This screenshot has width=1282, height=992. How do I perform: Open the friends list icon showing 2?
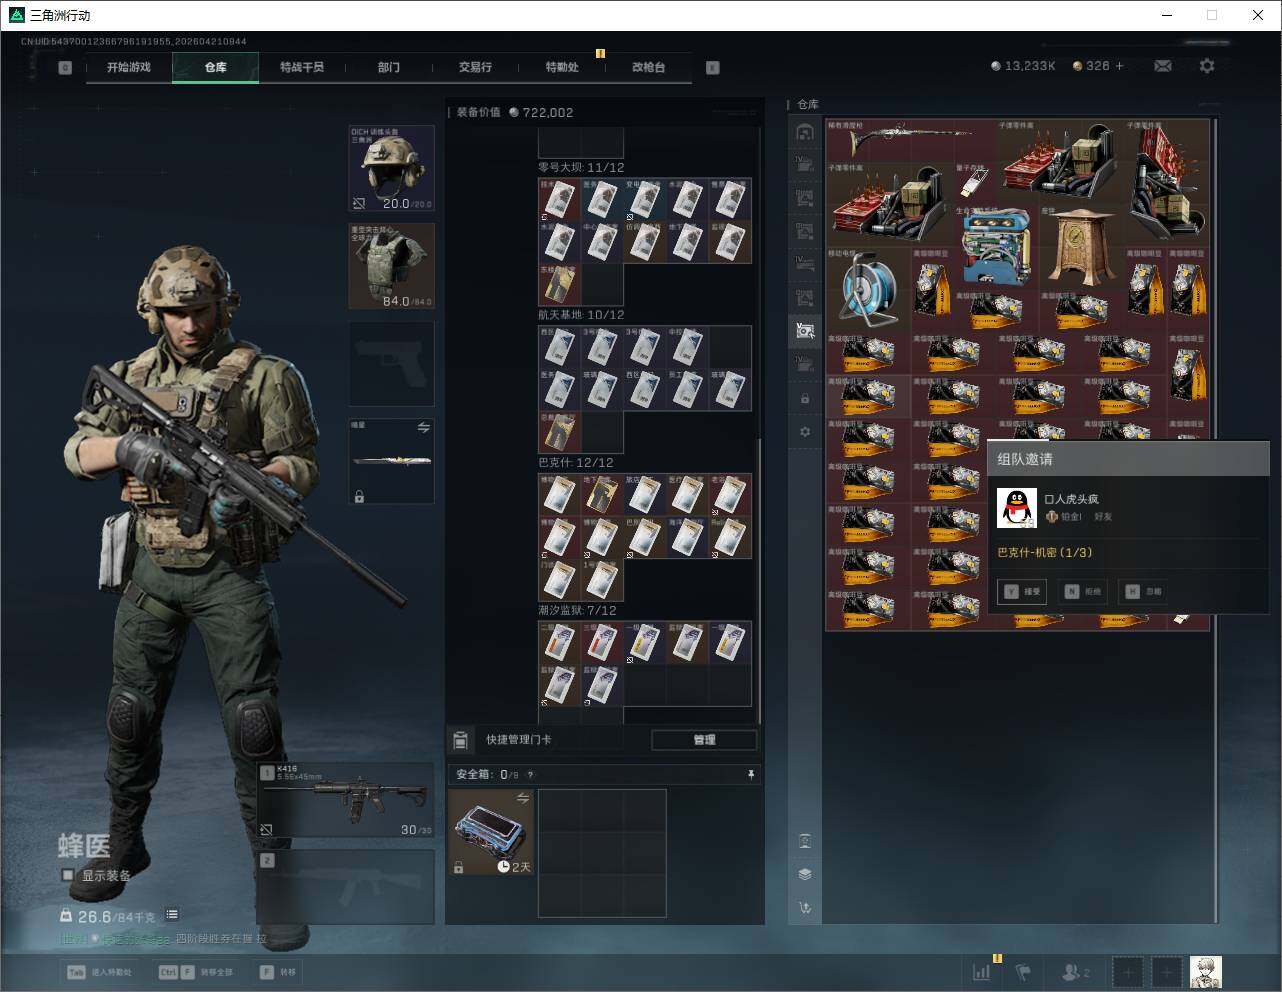(x=1075, y=971)
